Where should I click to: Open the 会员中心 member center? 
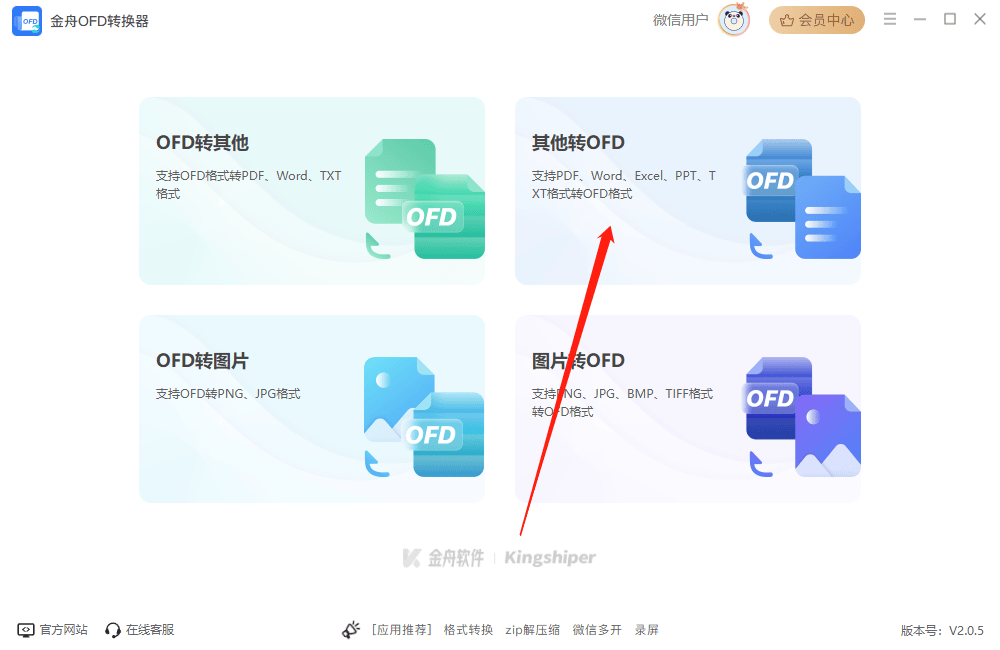[x=816, y=20]
